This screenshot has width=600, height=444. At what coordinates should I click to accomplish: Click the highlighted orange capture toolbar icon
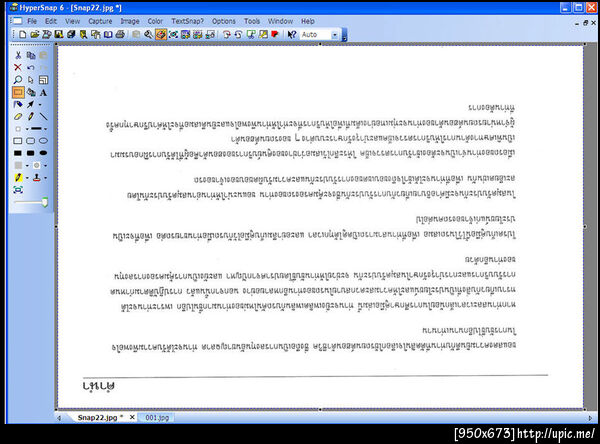coord(161,34)
